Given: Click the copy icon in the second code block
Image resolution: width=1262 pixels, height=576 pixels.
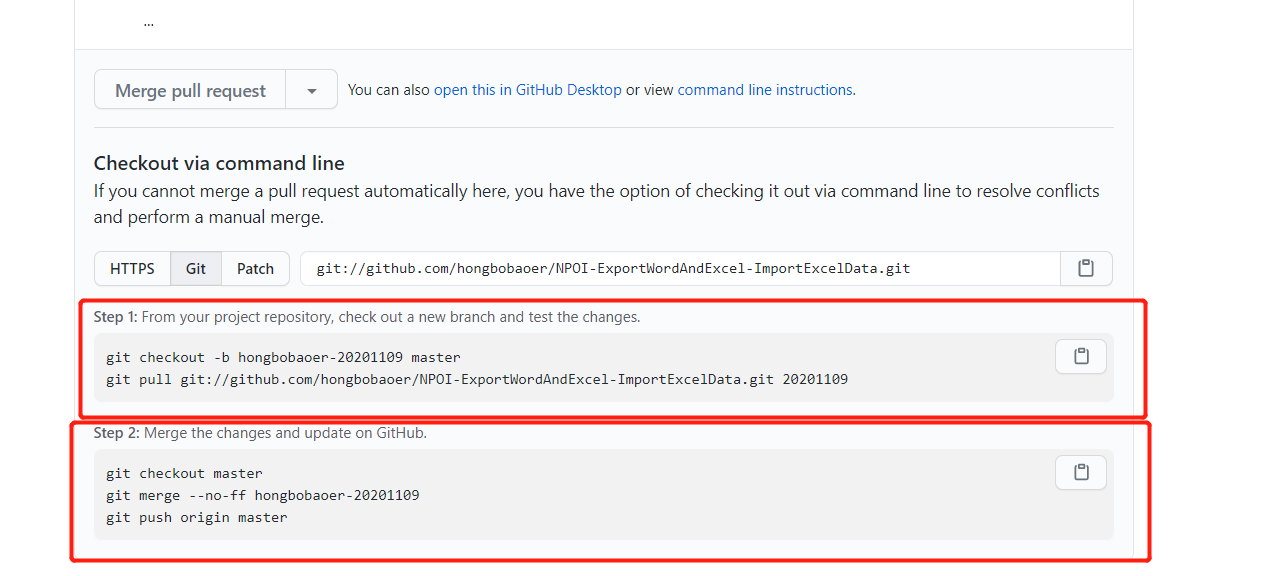Looking at the screenshot, I should pyautogui.click(x=1080, y=472).
